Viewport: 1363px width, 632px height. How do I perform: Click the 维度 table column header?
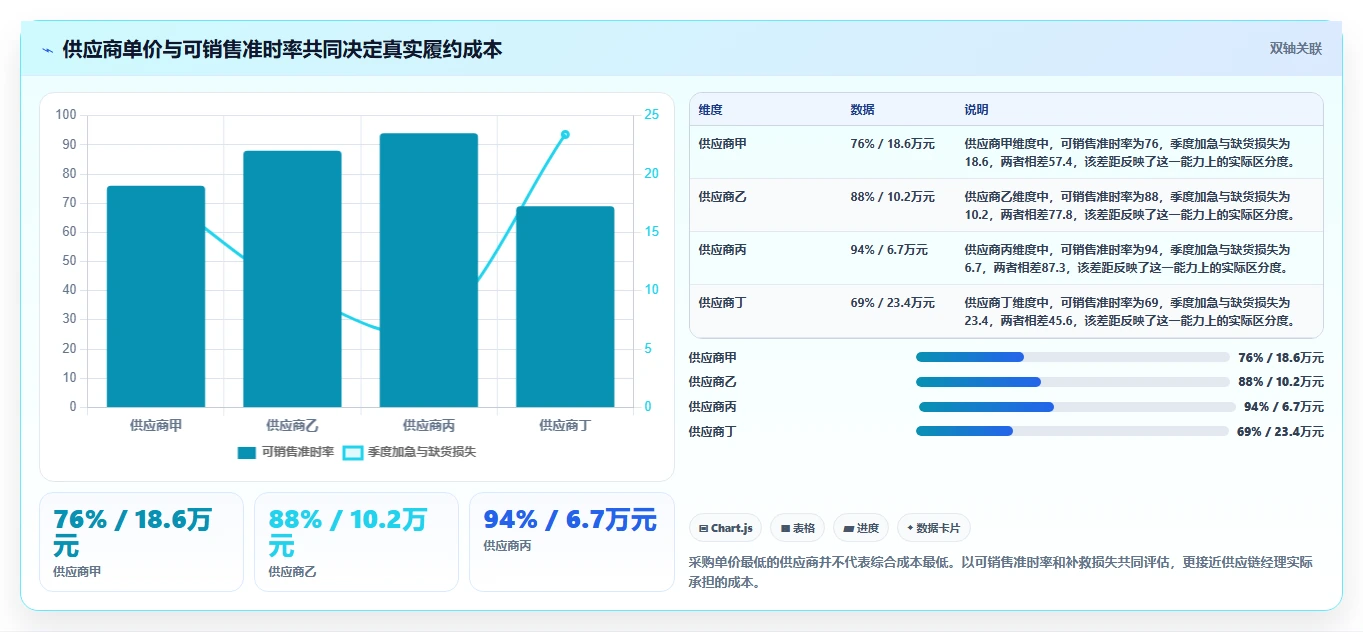710,109
